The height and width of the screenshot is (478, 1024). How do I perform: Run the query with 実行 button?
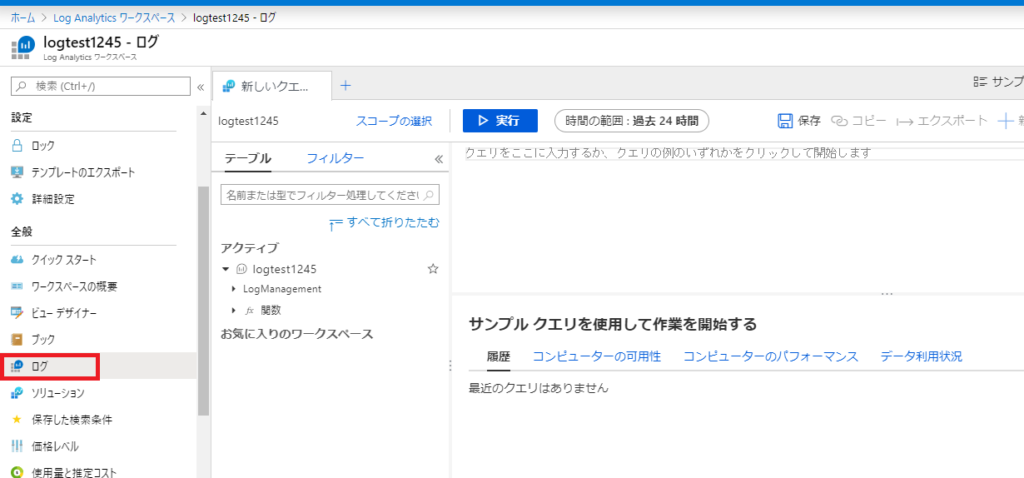click(500, 121)
